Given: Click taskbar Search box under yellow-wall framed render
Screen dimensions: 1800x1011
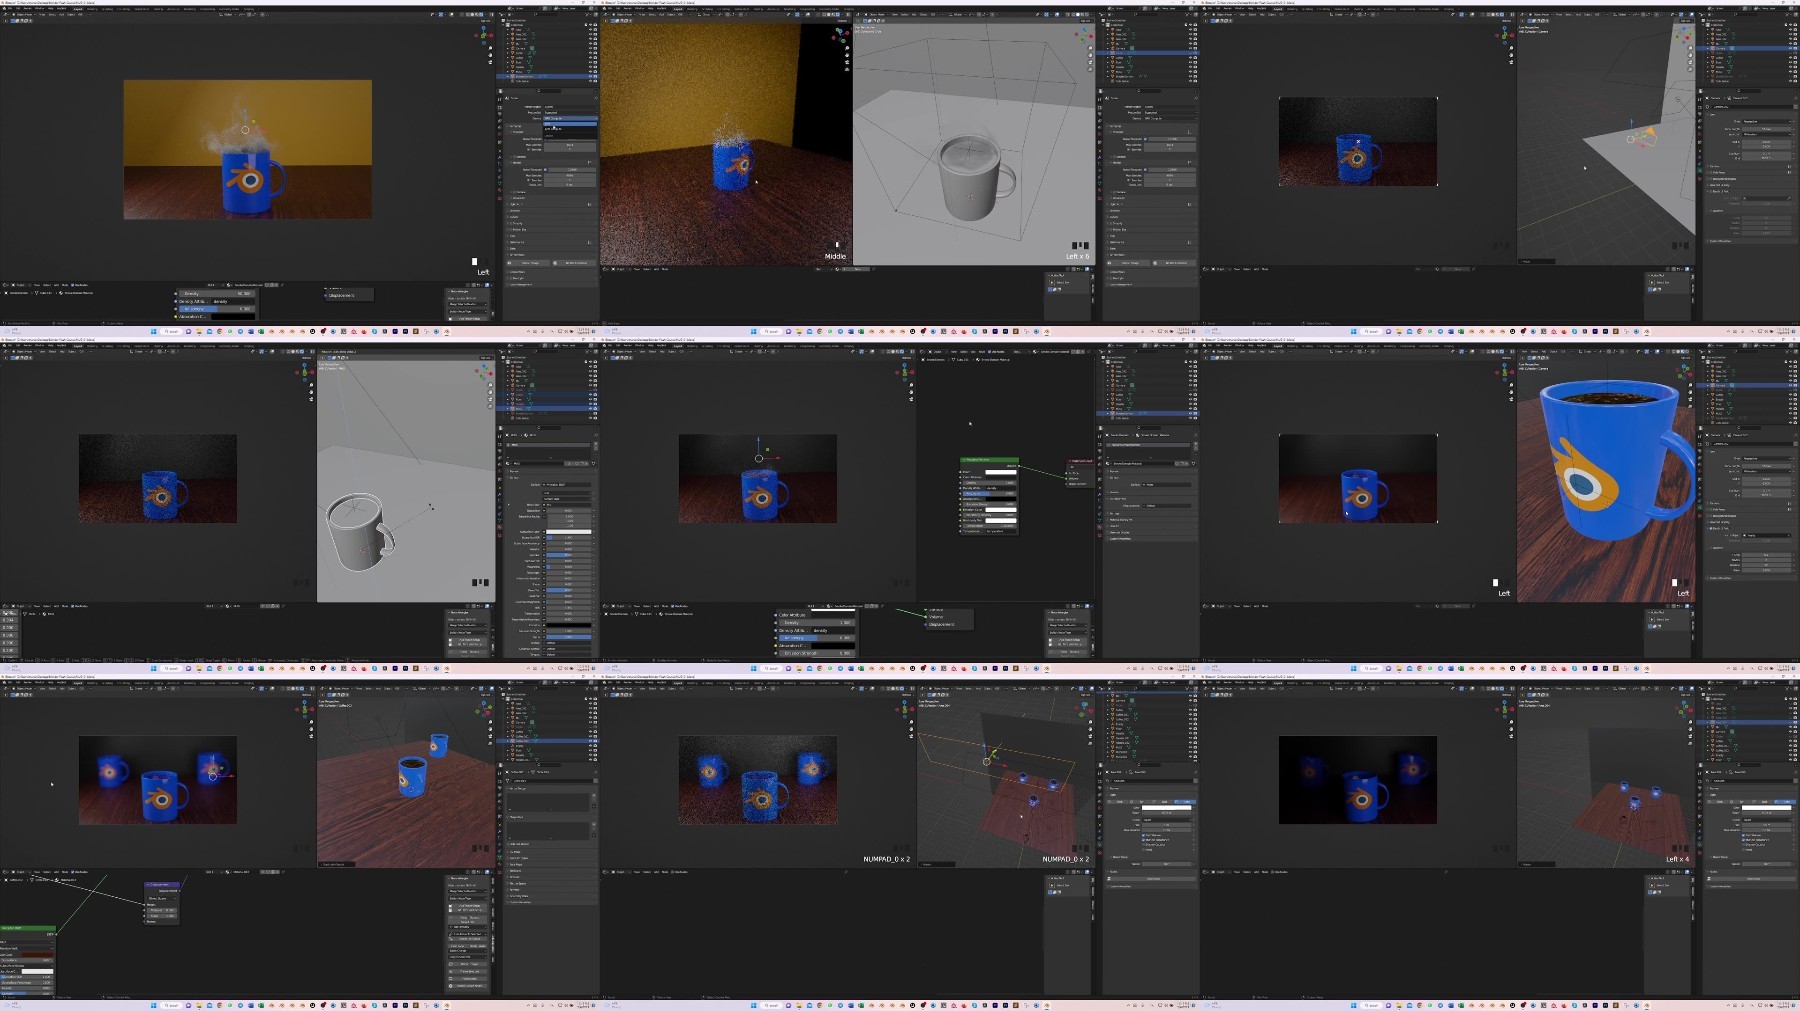Looking at the screenshot, I should click(171, 331).
